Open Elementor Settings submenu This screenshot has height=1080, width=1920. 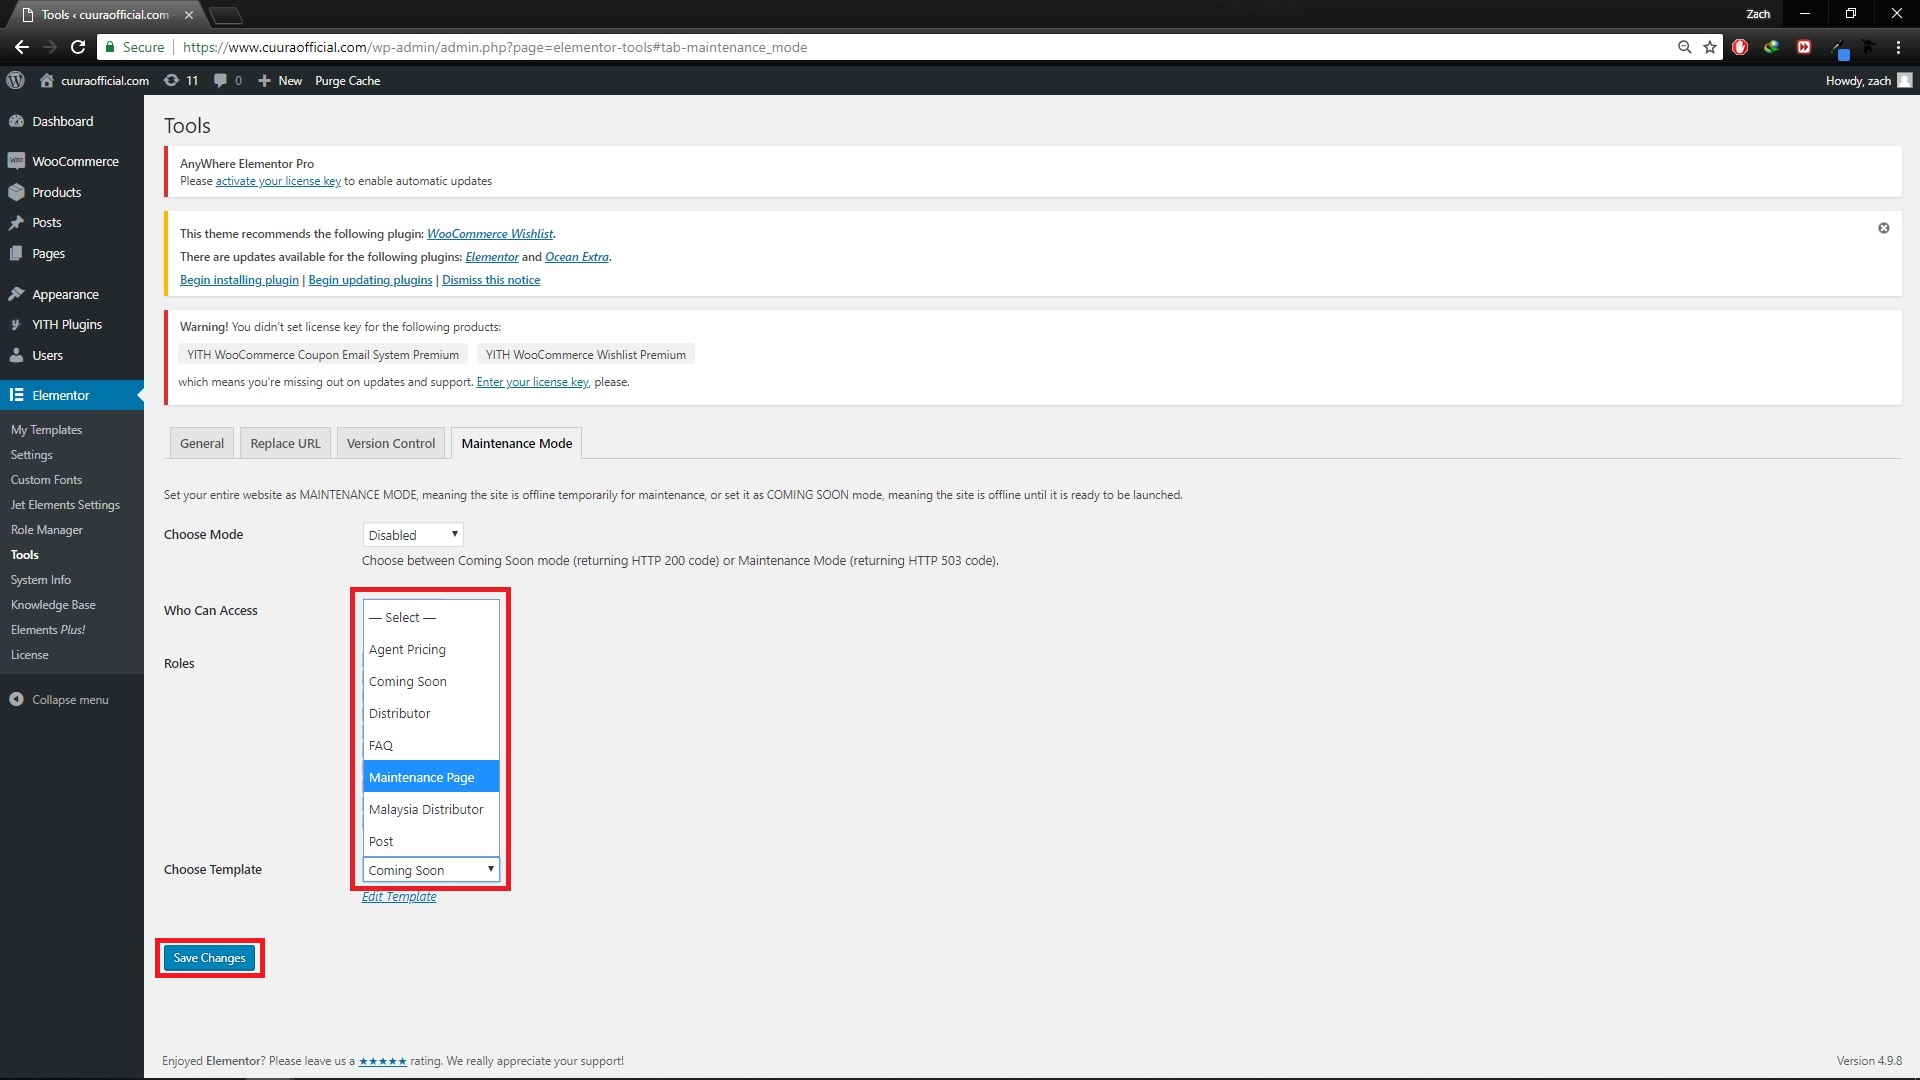31,455
